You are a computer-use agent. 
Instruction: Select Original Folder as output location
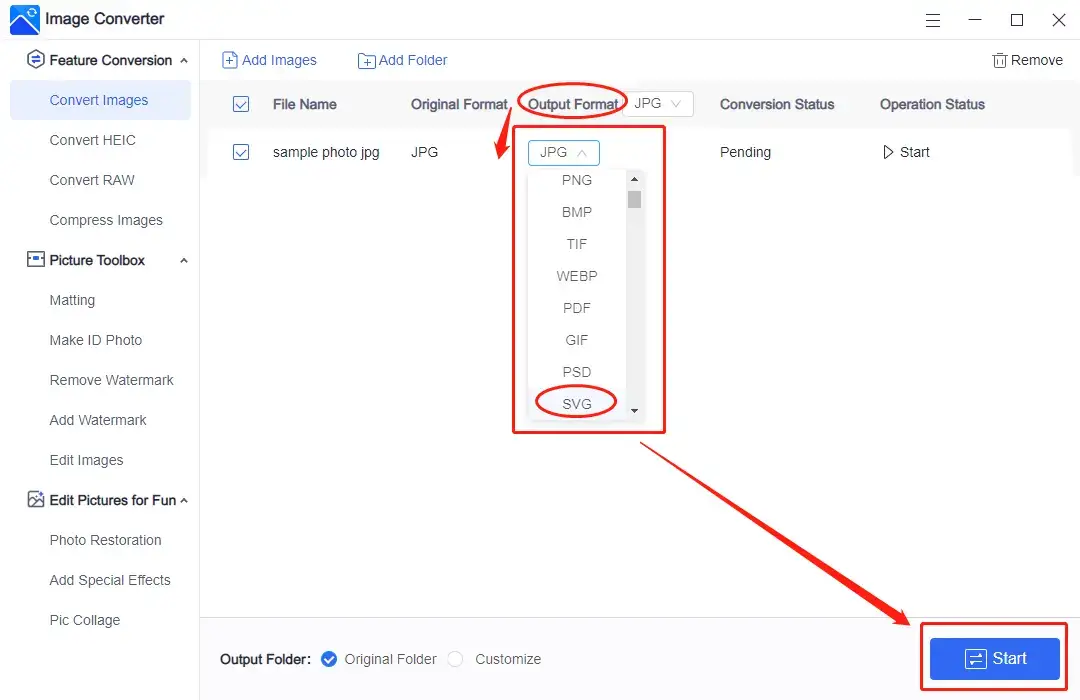329,659
